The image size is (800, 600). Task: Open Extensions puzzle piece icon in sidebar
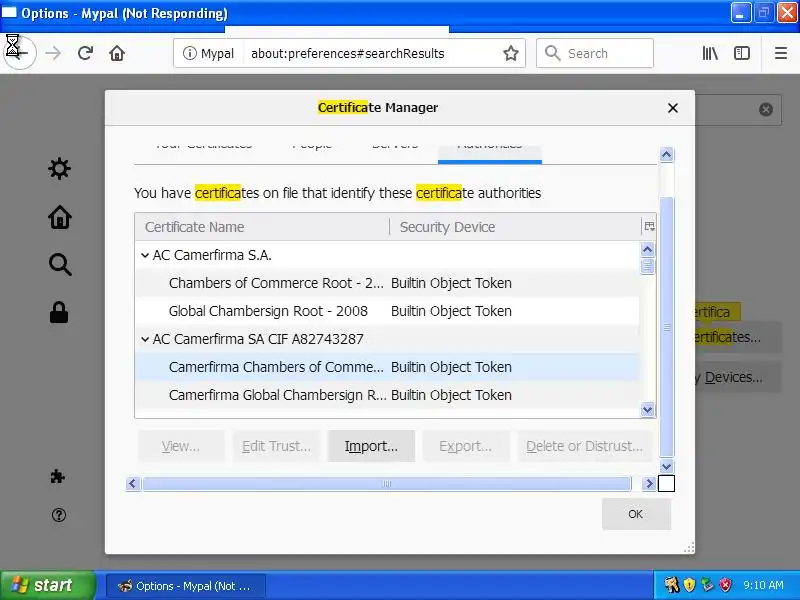point(58,477)
